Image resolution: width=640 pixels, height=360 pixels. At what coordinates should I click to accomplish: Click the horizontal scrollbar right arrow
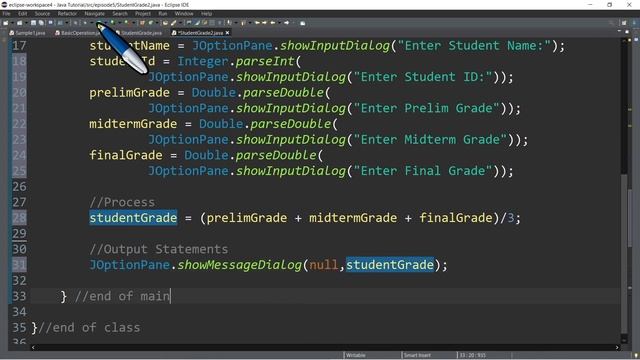point(617,347)
